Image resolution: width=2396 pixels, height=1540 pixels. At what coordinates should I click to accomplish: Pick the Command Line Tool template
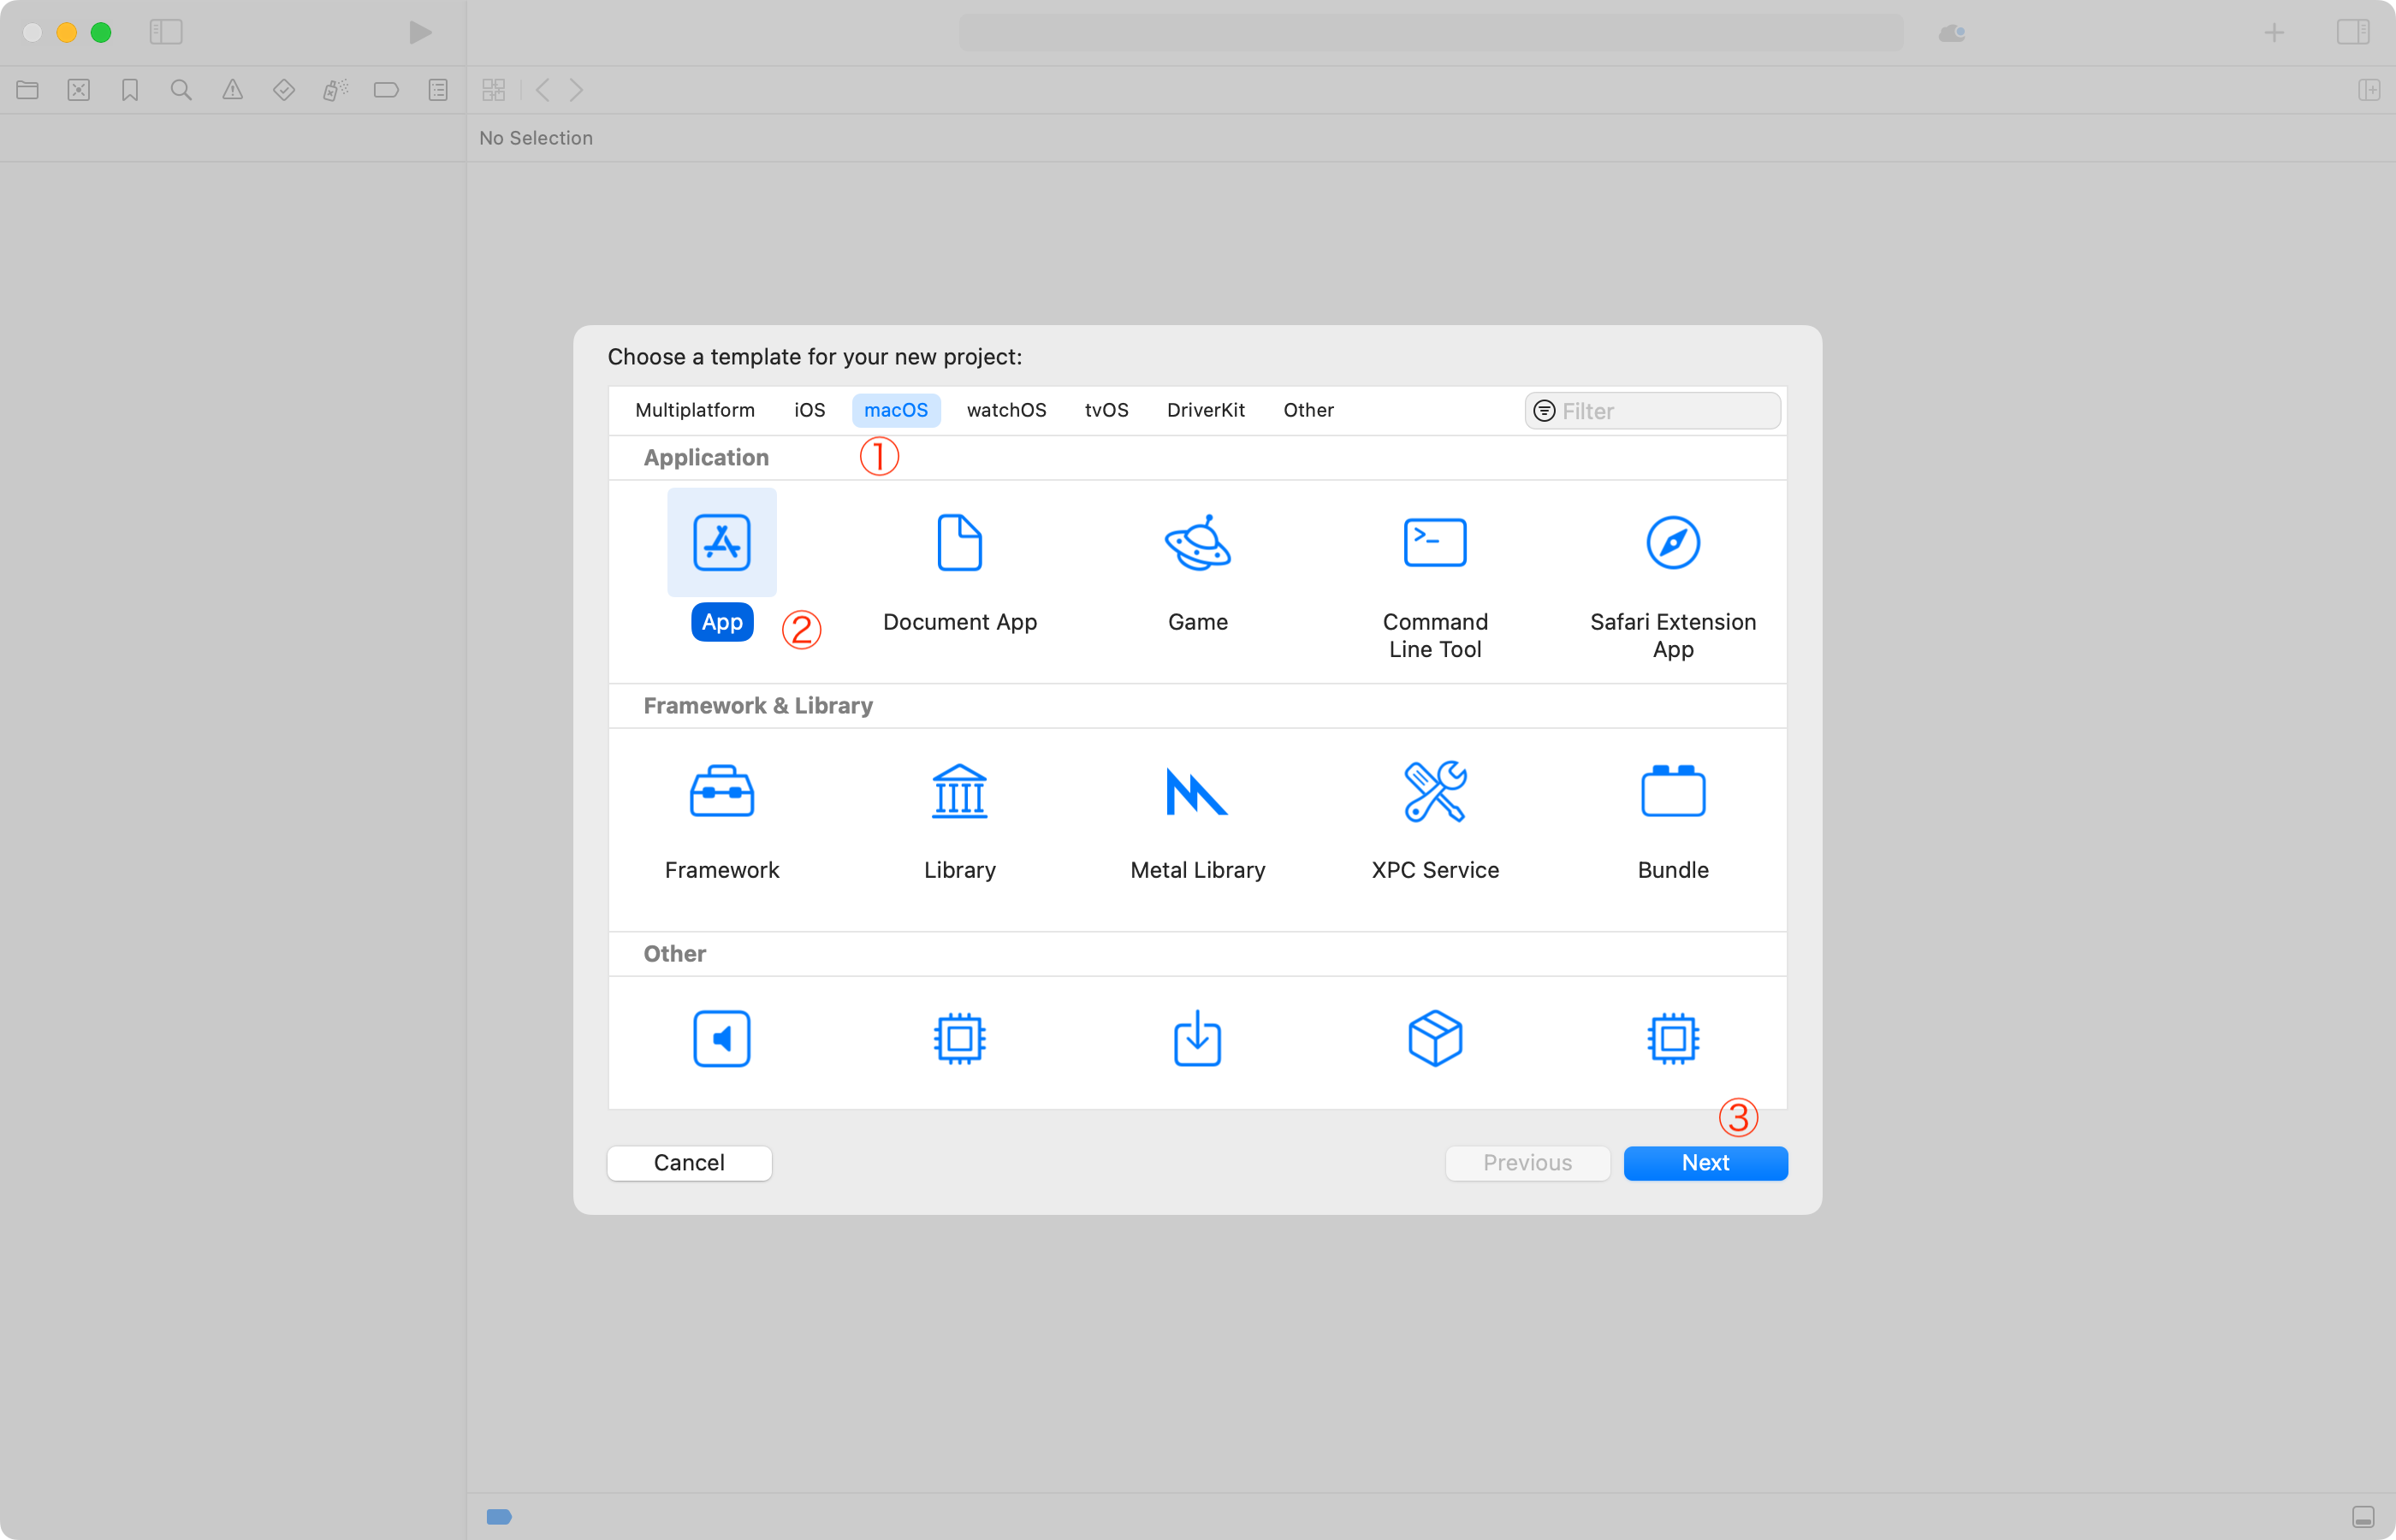pyautogui.click(x=1435, y=543)
